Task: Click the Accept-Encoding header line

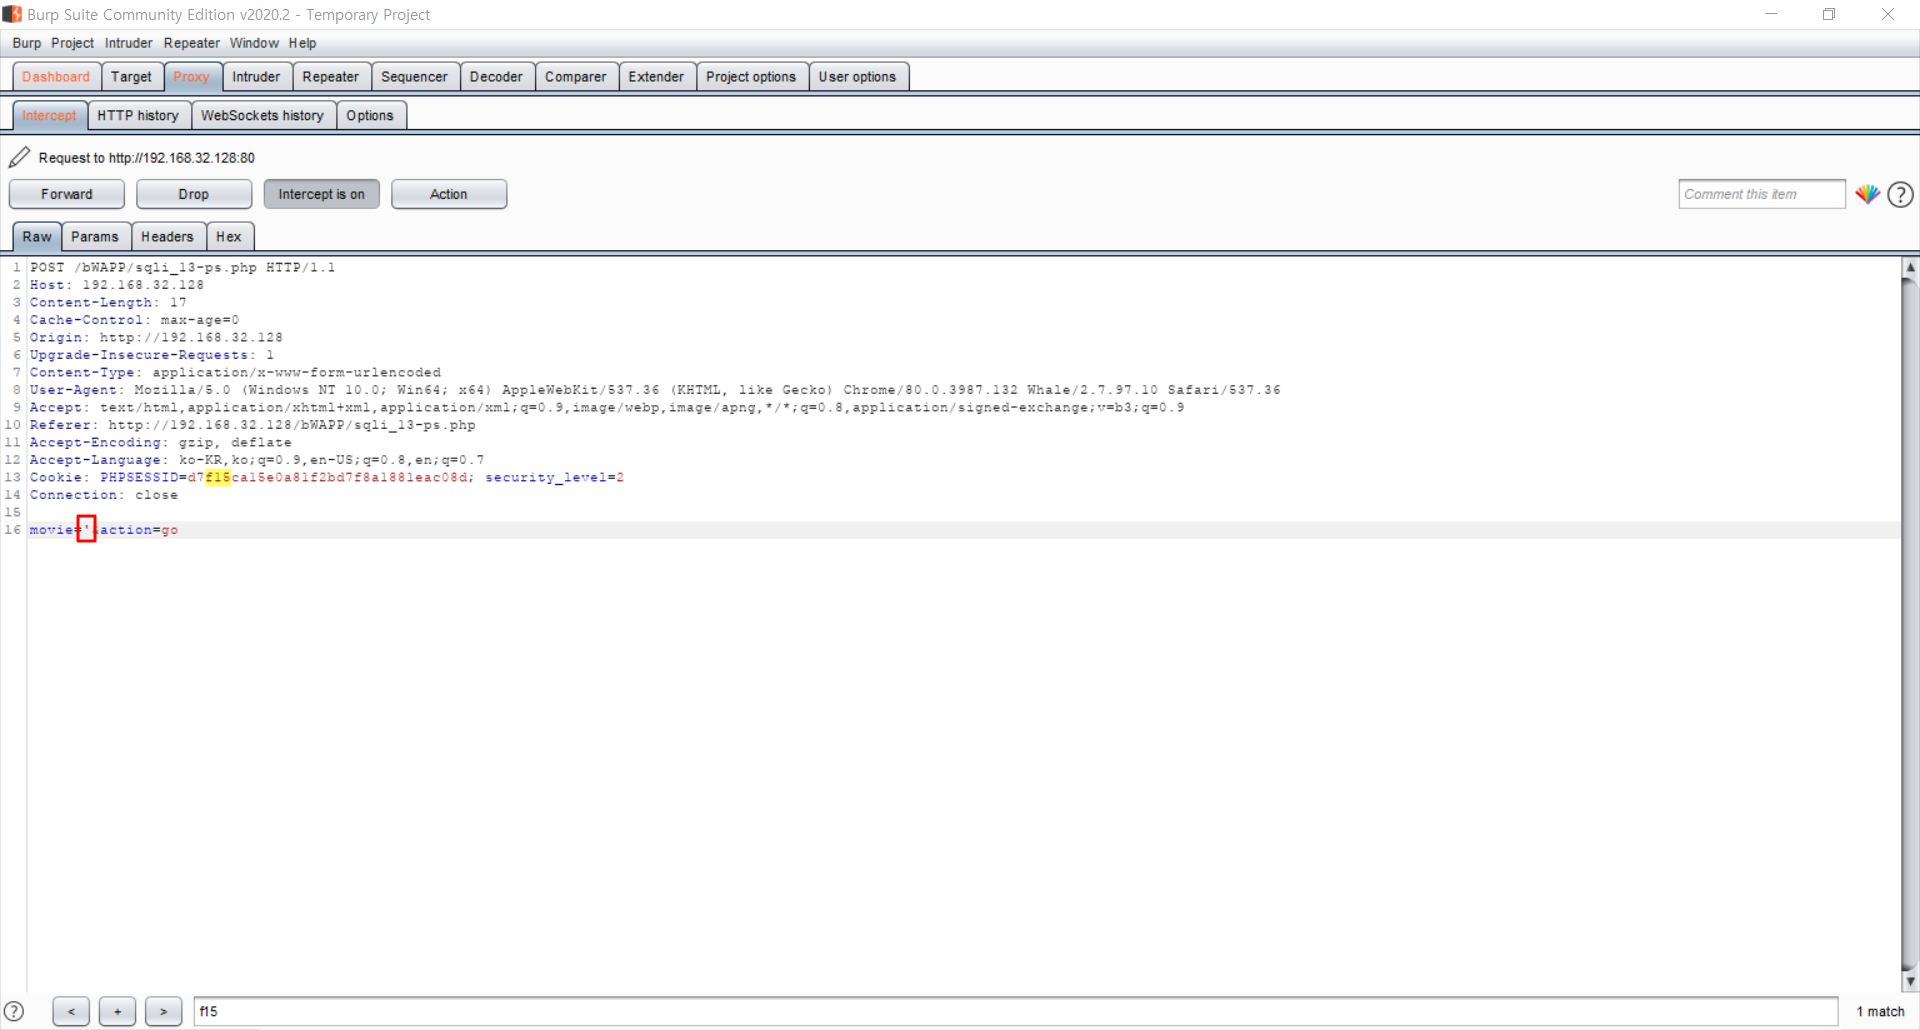Action: coord(161,443)
